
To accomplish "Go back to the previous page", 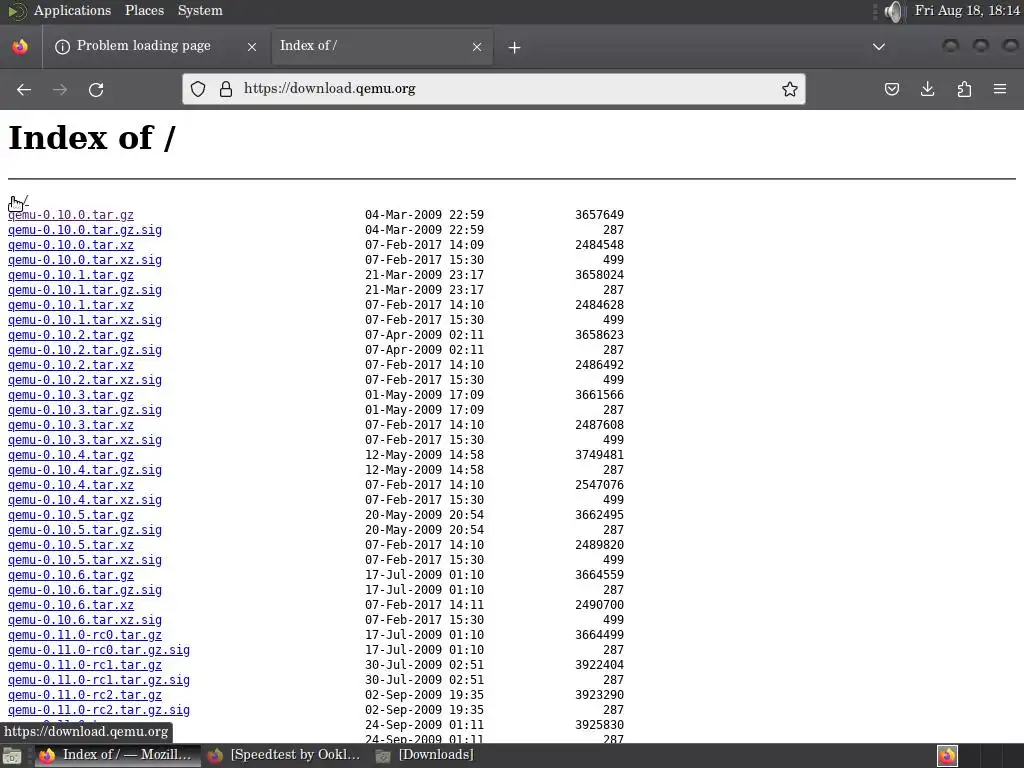I will [x=24, y=89].
